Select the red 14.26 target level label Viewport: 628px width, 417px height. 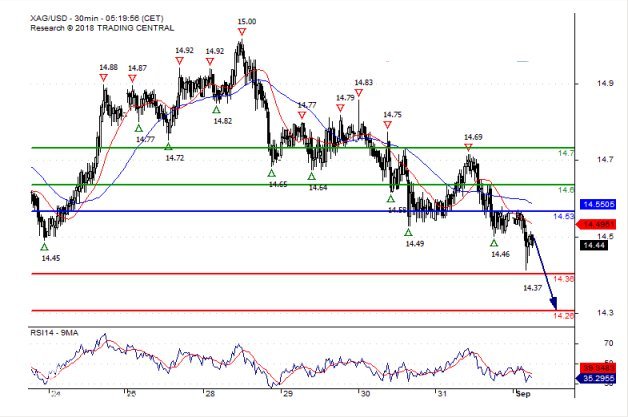pos(563,316)
